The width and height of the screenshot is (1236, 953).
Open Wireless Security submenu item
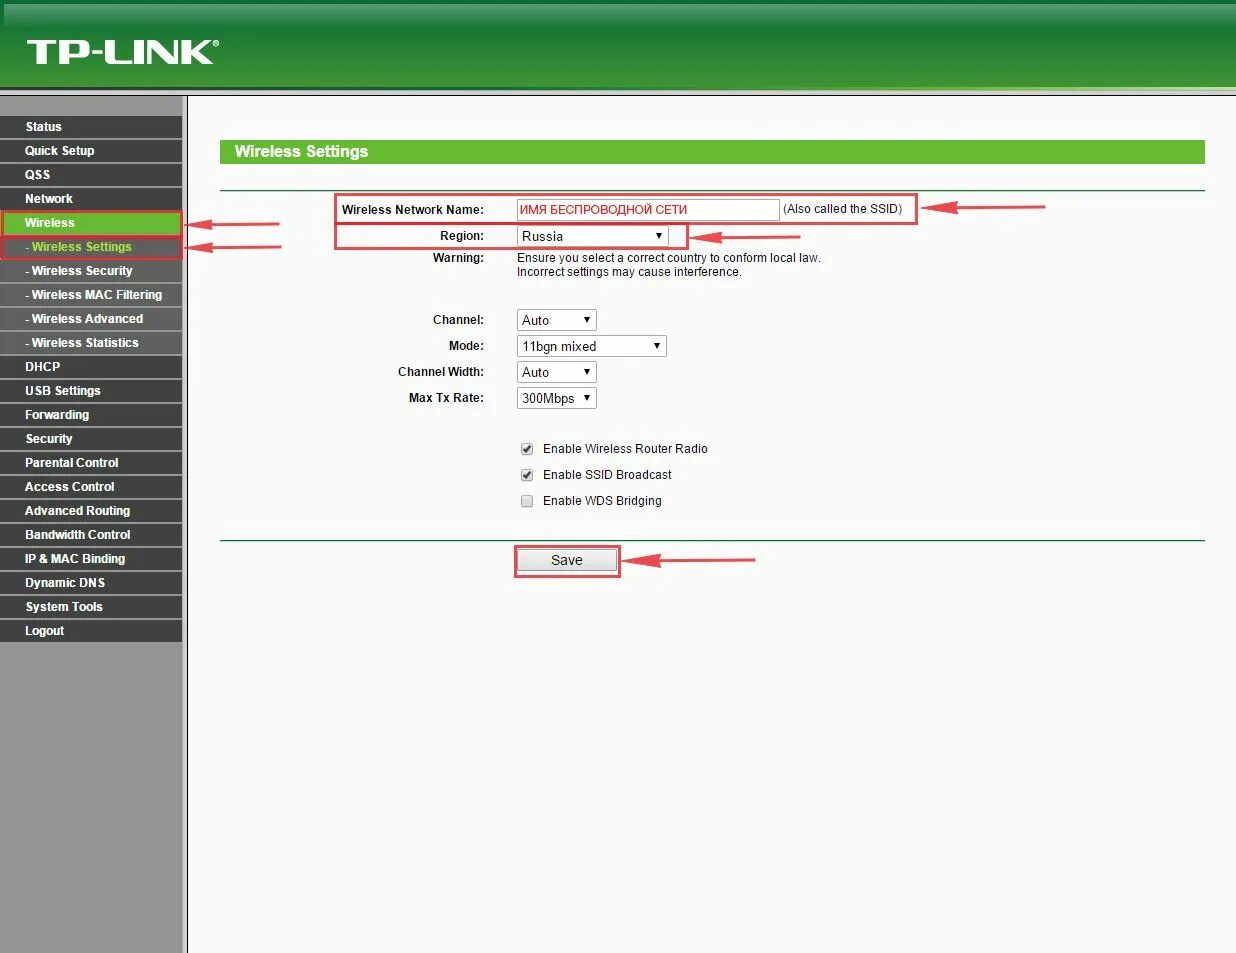pos(91,271)
